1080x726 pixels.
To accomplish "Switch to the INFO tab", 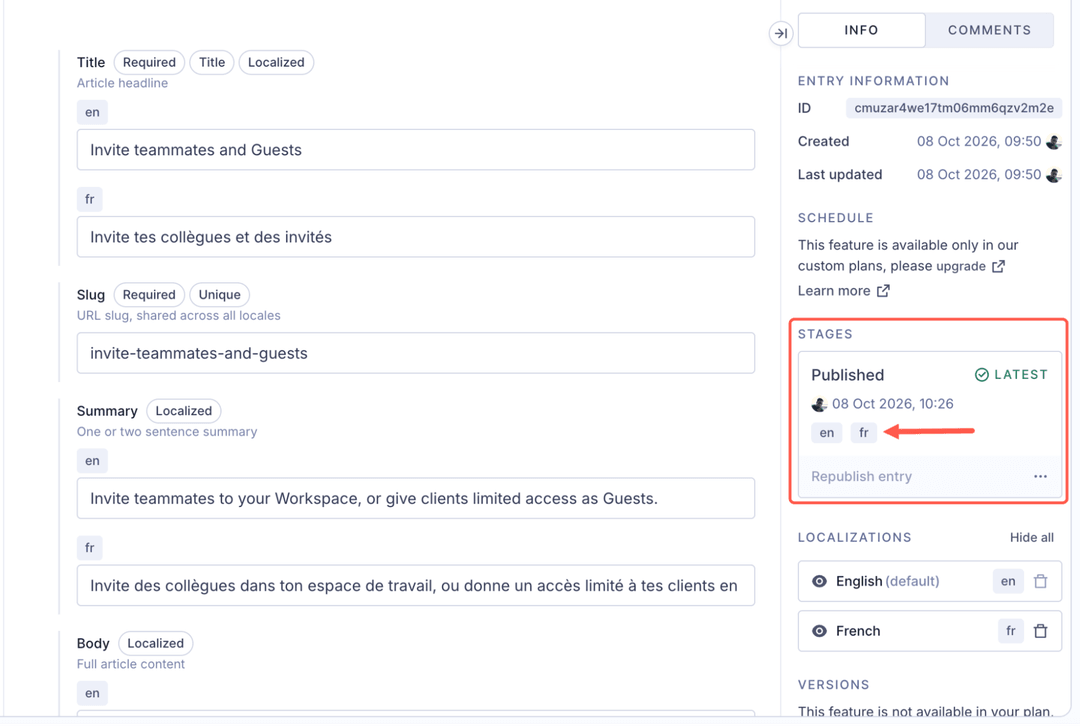I will click(x=861, y=30).
